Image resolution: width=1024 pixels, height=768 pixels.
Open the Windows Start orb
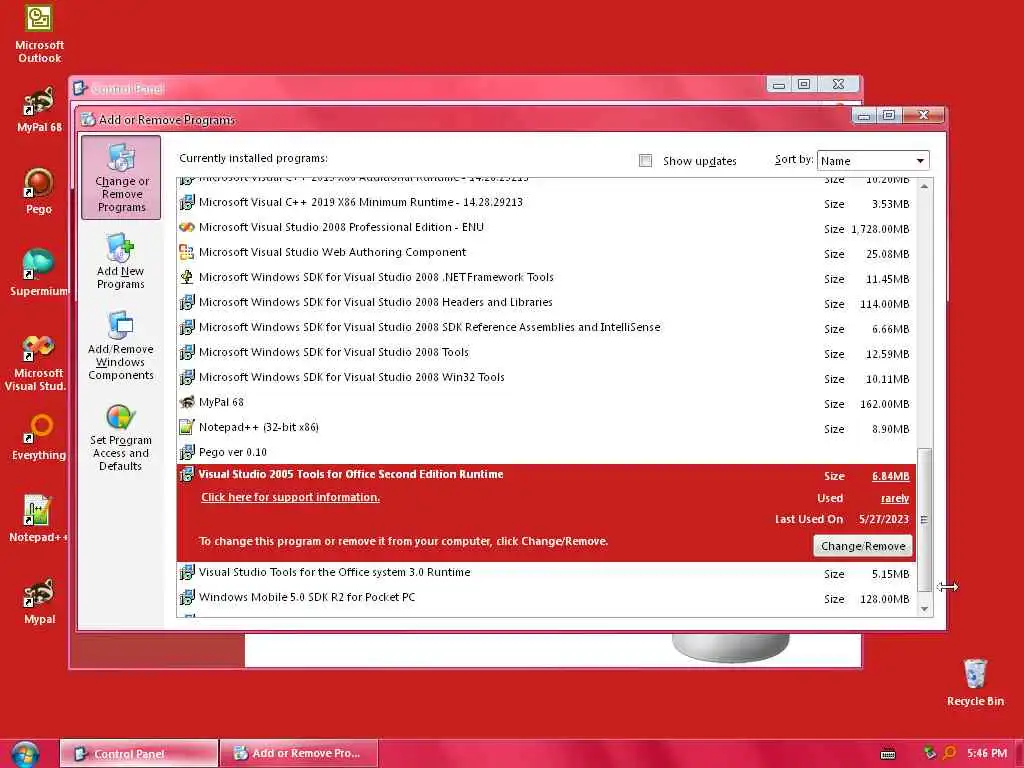click(x=25, y=754)
